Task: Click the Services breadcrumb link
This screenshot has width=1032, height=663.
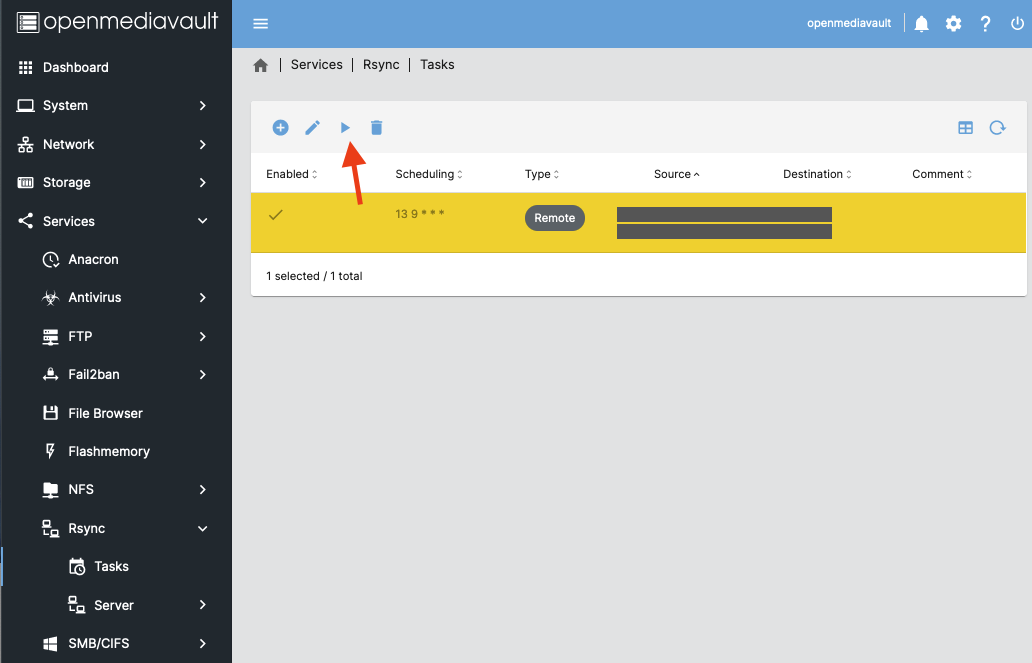Action: click(x=316, y=65)
